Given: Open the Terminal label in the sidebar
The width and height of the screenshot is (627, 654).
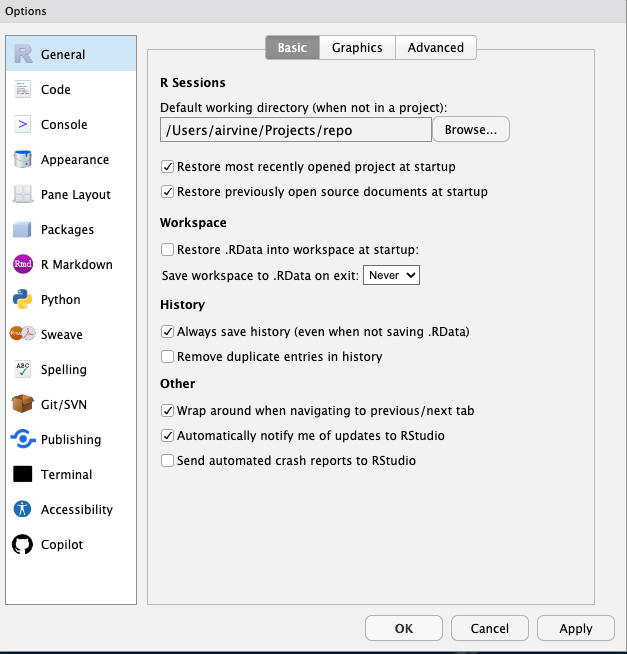Looking at the screenshot, I should point(66,475).
